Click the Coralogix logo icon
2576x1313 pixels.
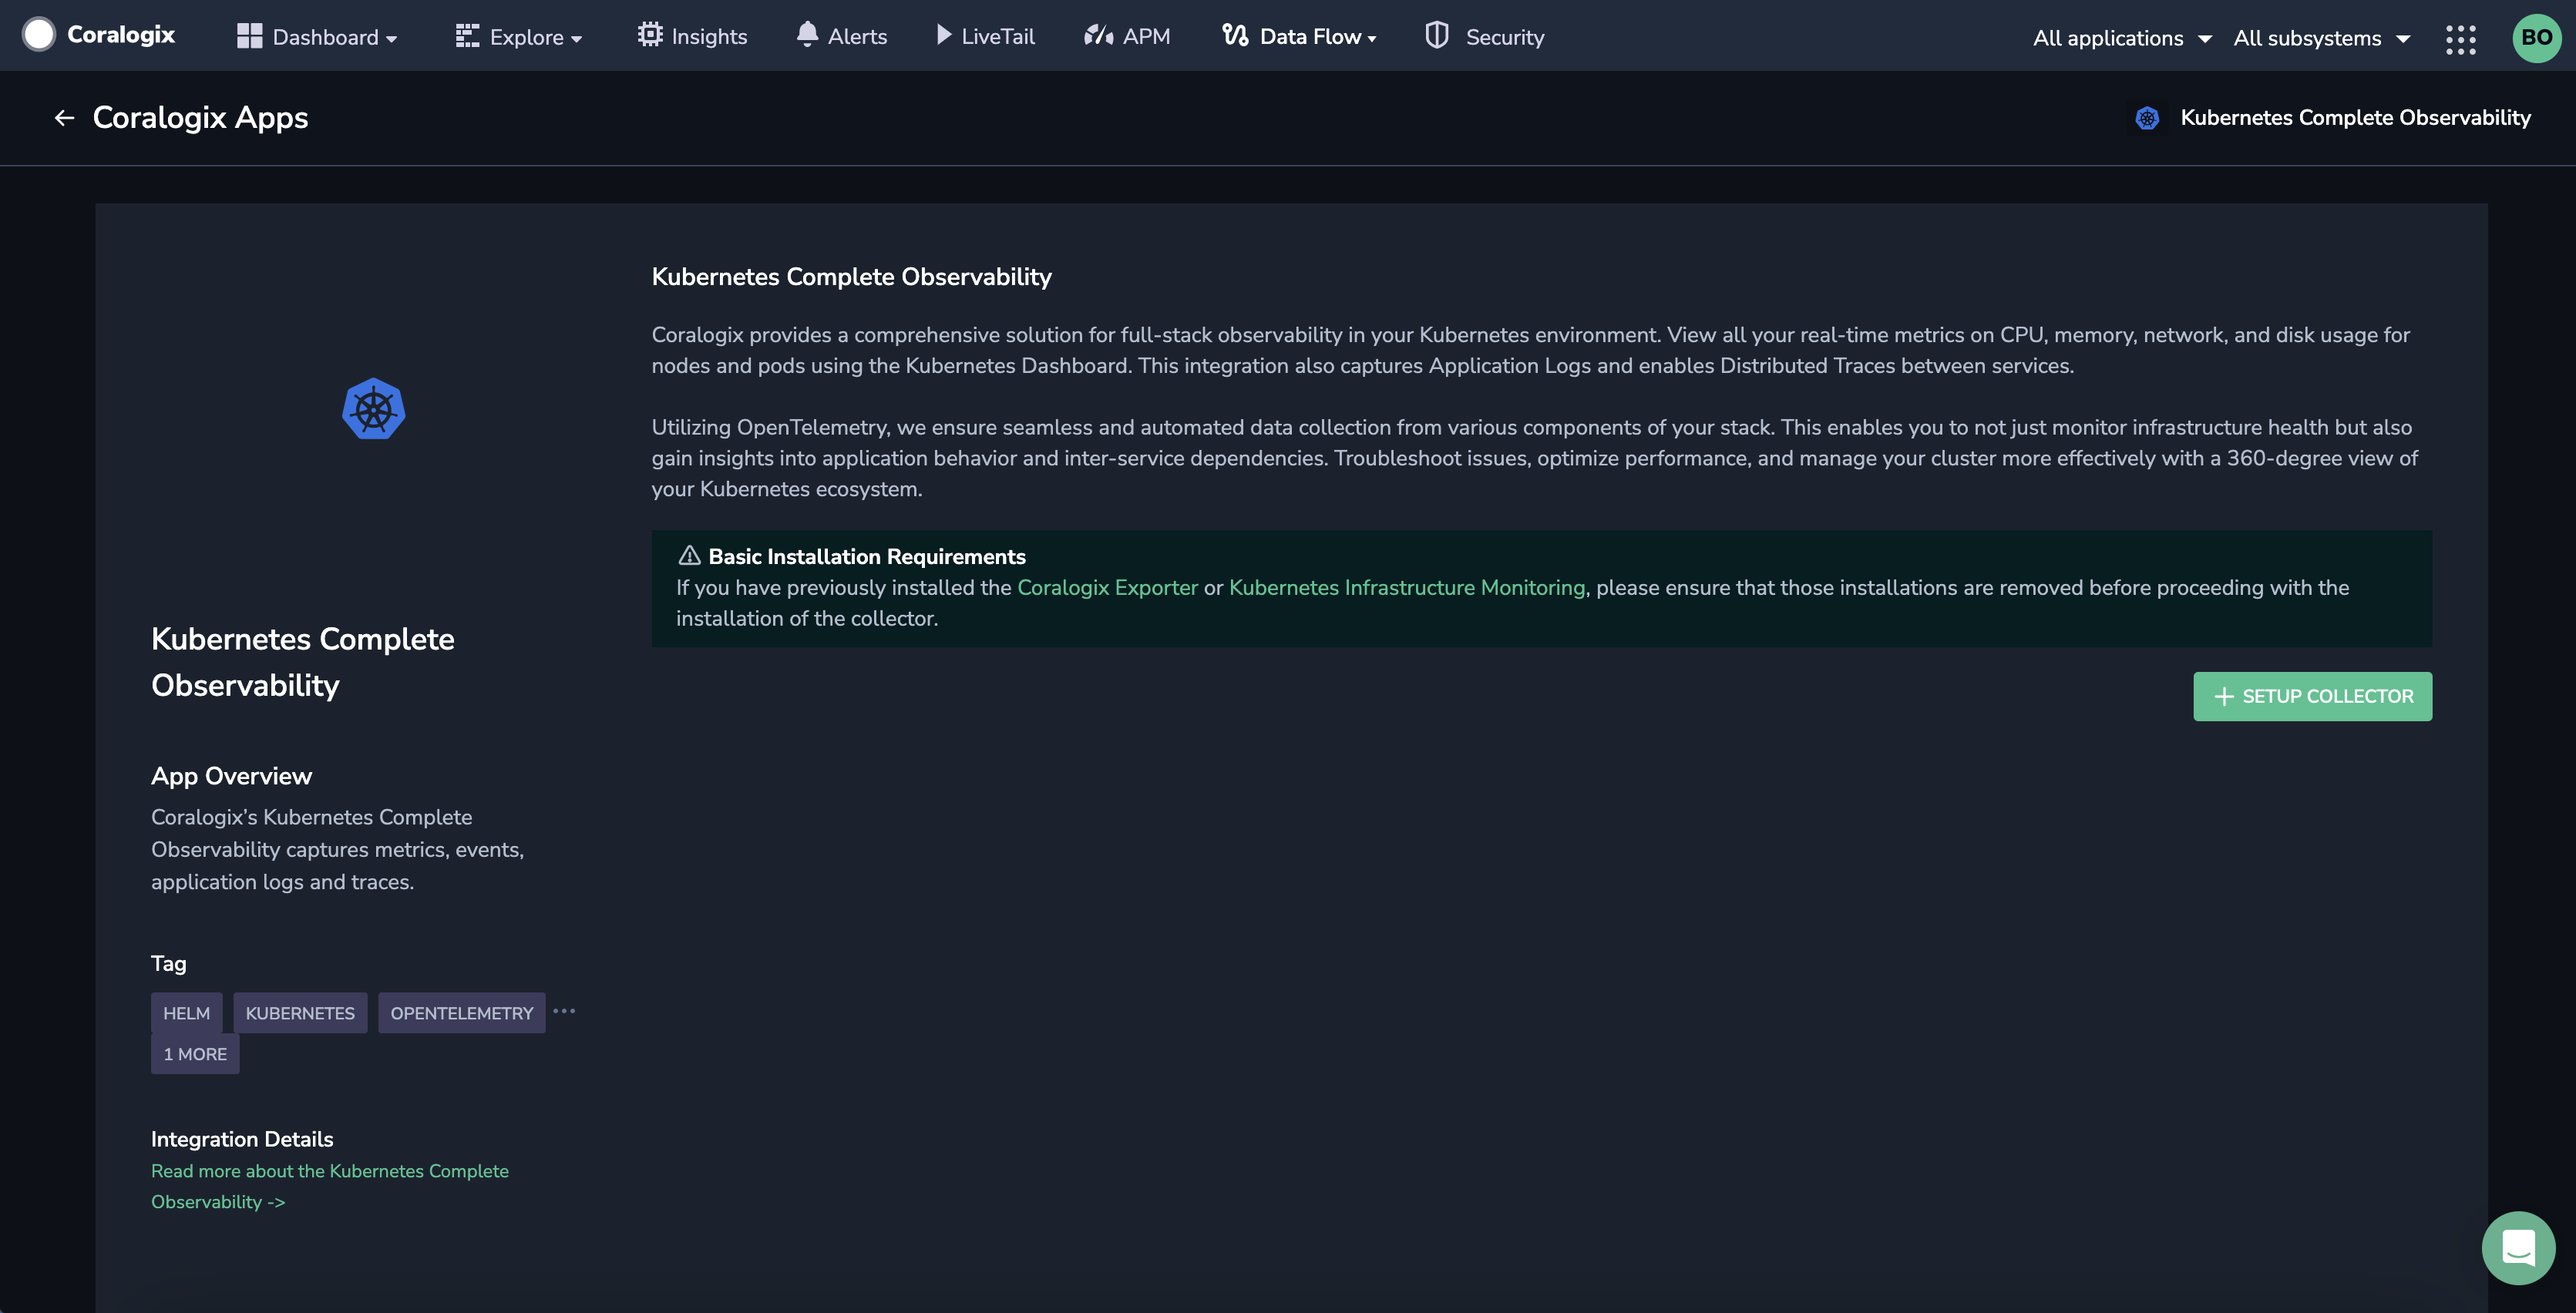(39, 35)
